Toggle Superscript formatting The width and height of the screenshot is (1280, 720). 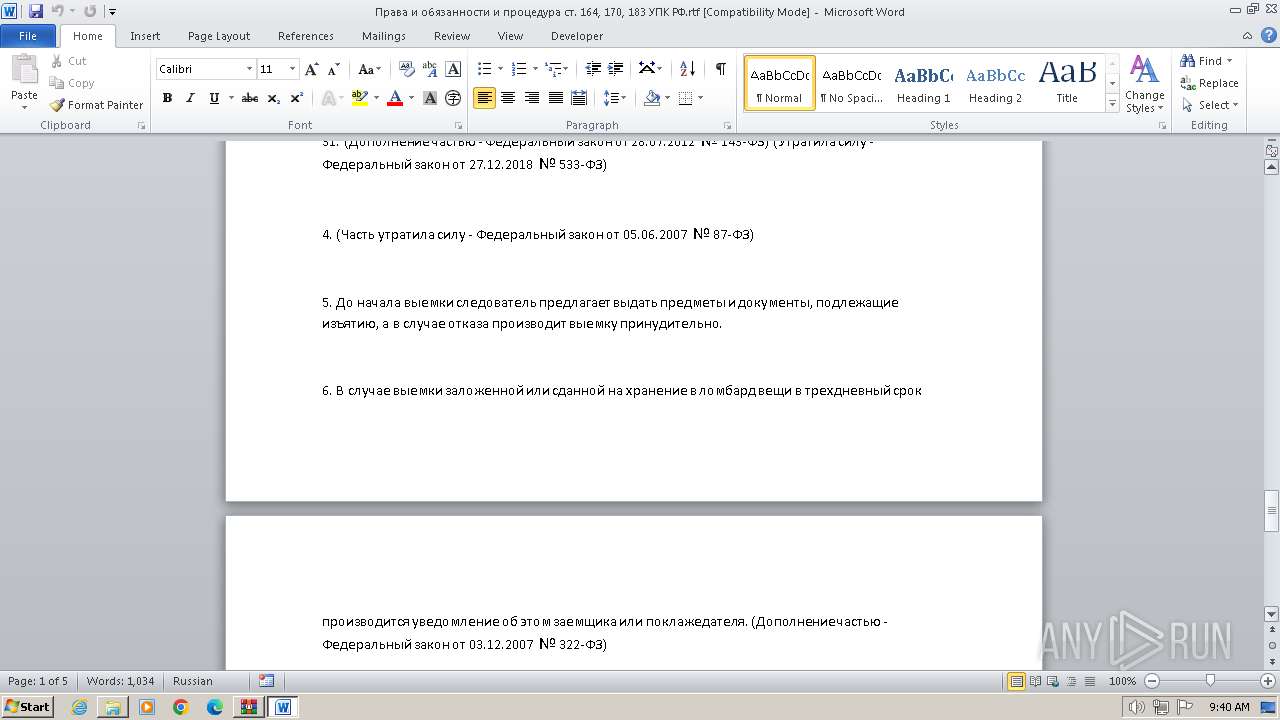click(x=297, y=98)
